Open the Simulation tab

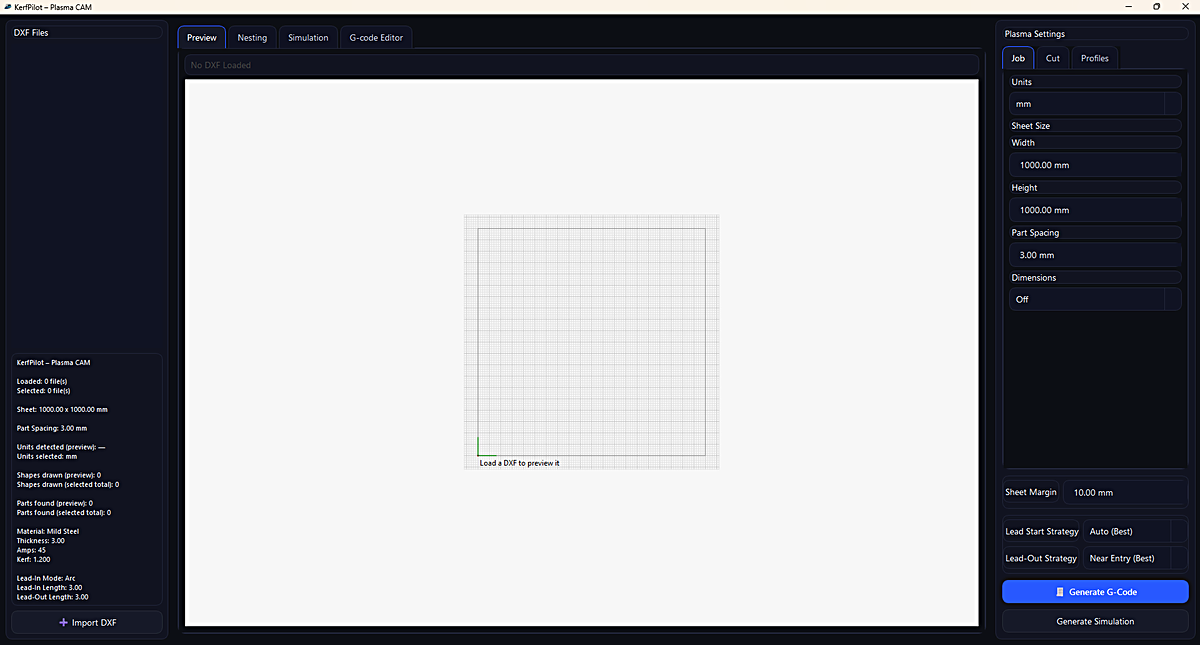pos(307,37)
